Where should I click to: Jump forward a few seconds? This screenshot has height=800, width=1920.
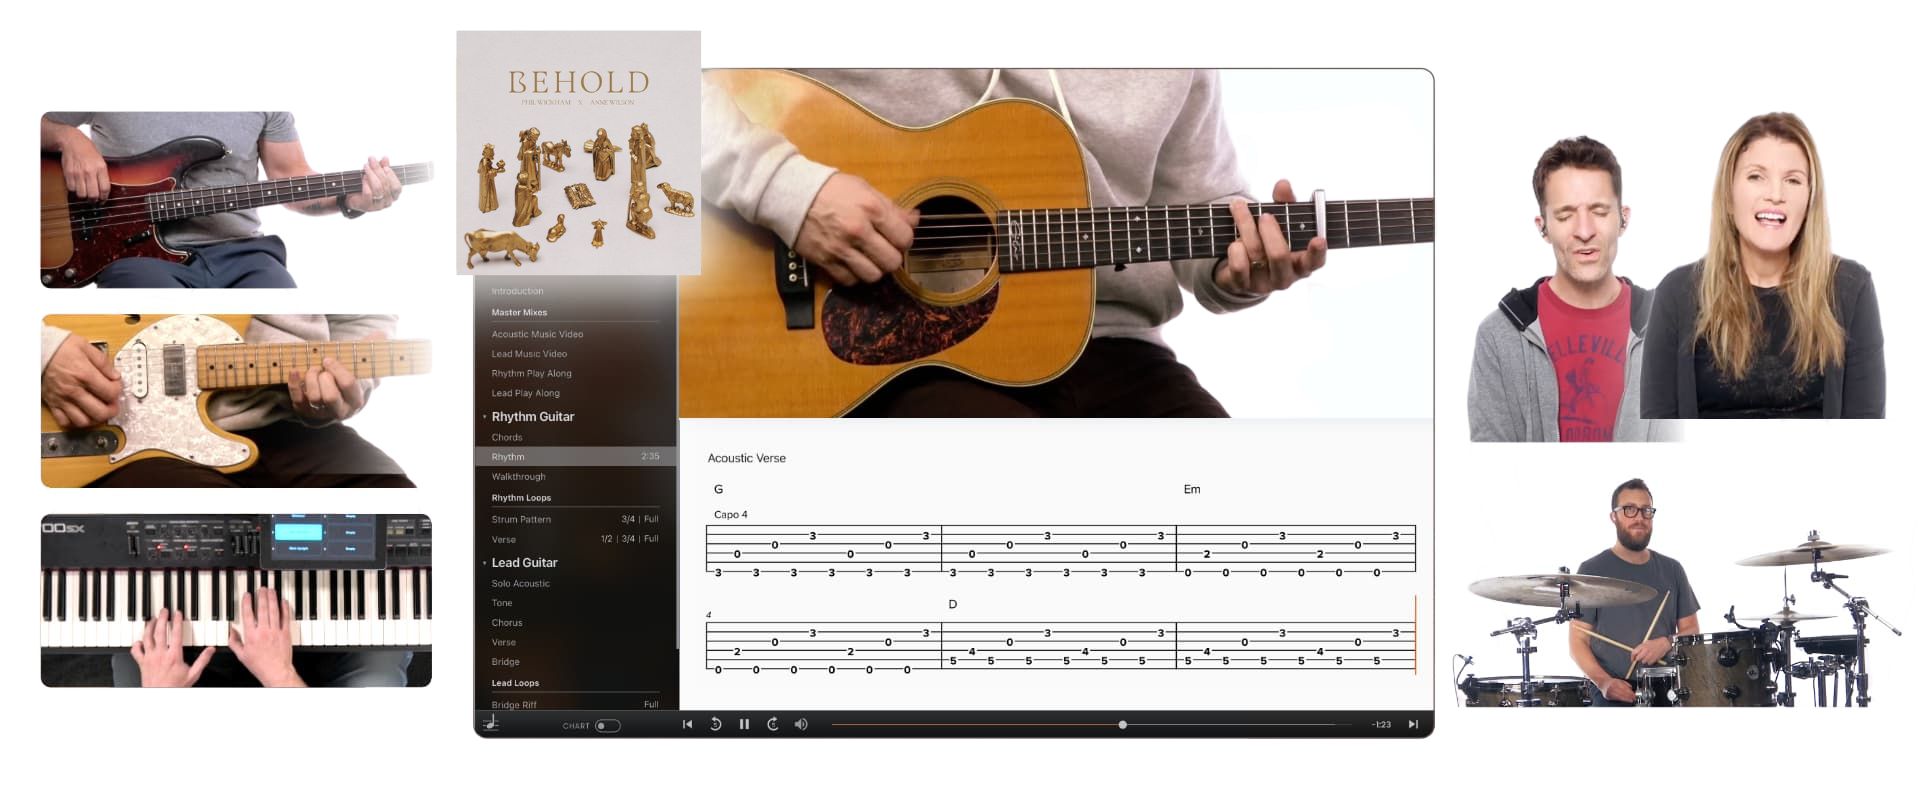[773, 724]
